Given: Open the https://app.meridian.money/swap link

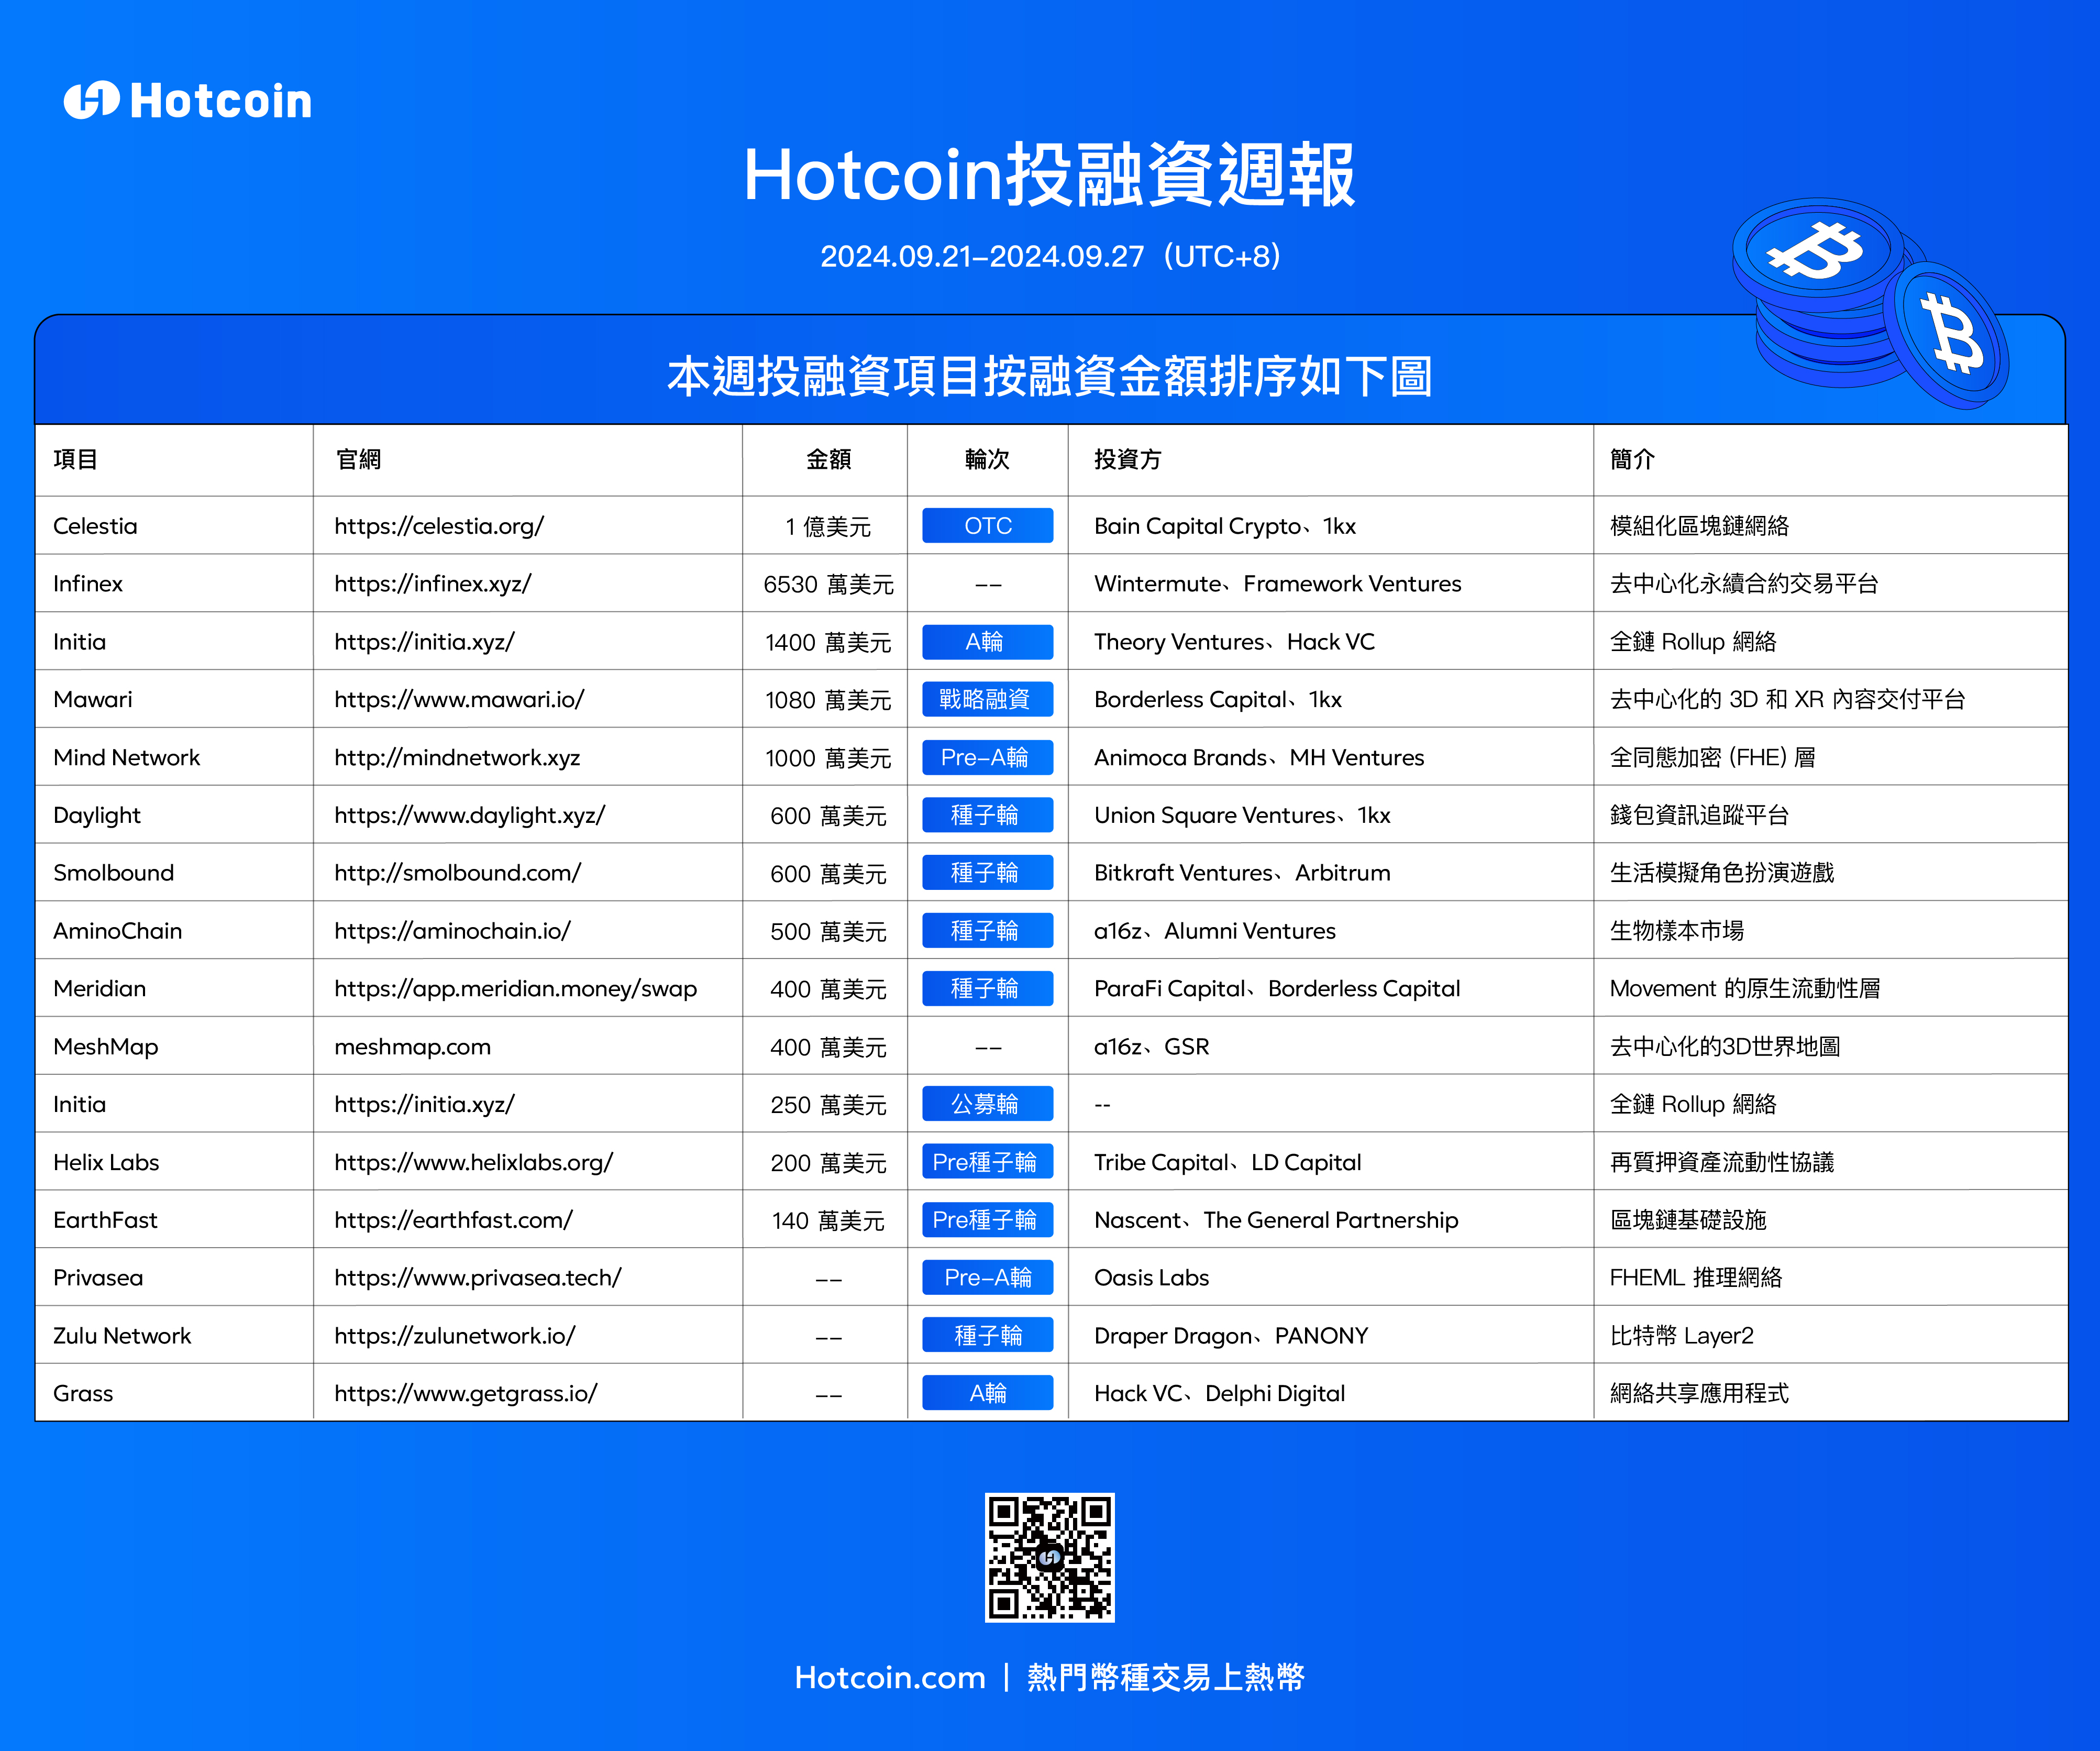Looking at the screenshot, I should click(x=515, y=989).
